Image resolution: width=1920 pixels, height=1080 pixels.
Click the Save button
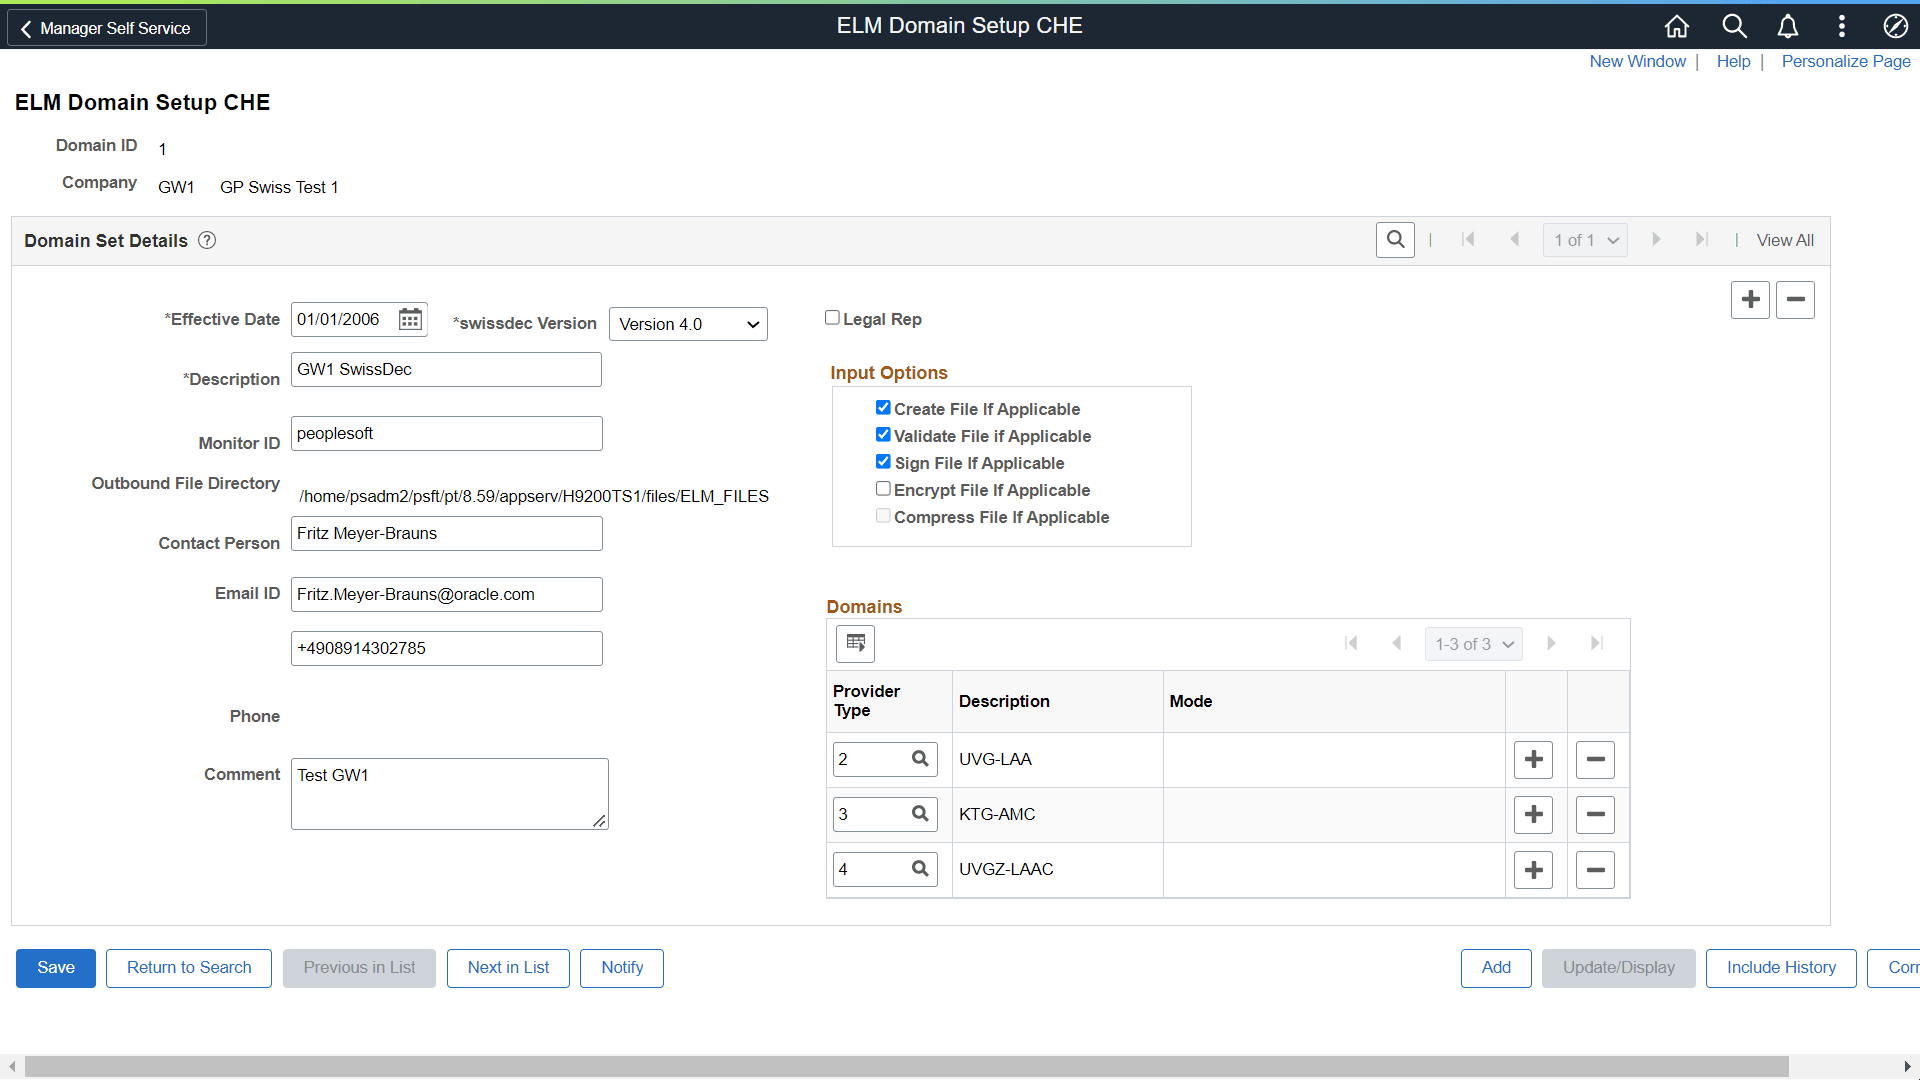(x=55, y=967)
